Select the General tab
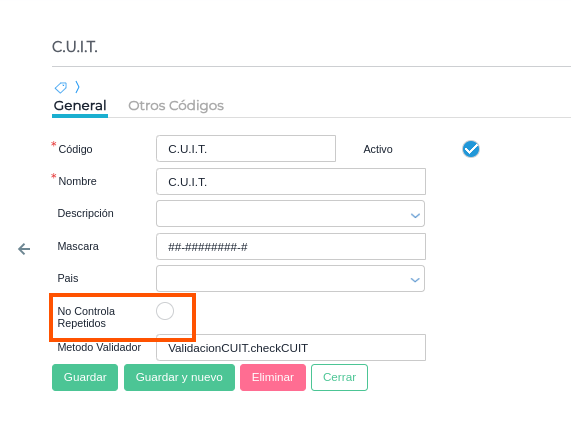Image resolution: width=571 pixels, height=442 pixels. coord(80,106)
